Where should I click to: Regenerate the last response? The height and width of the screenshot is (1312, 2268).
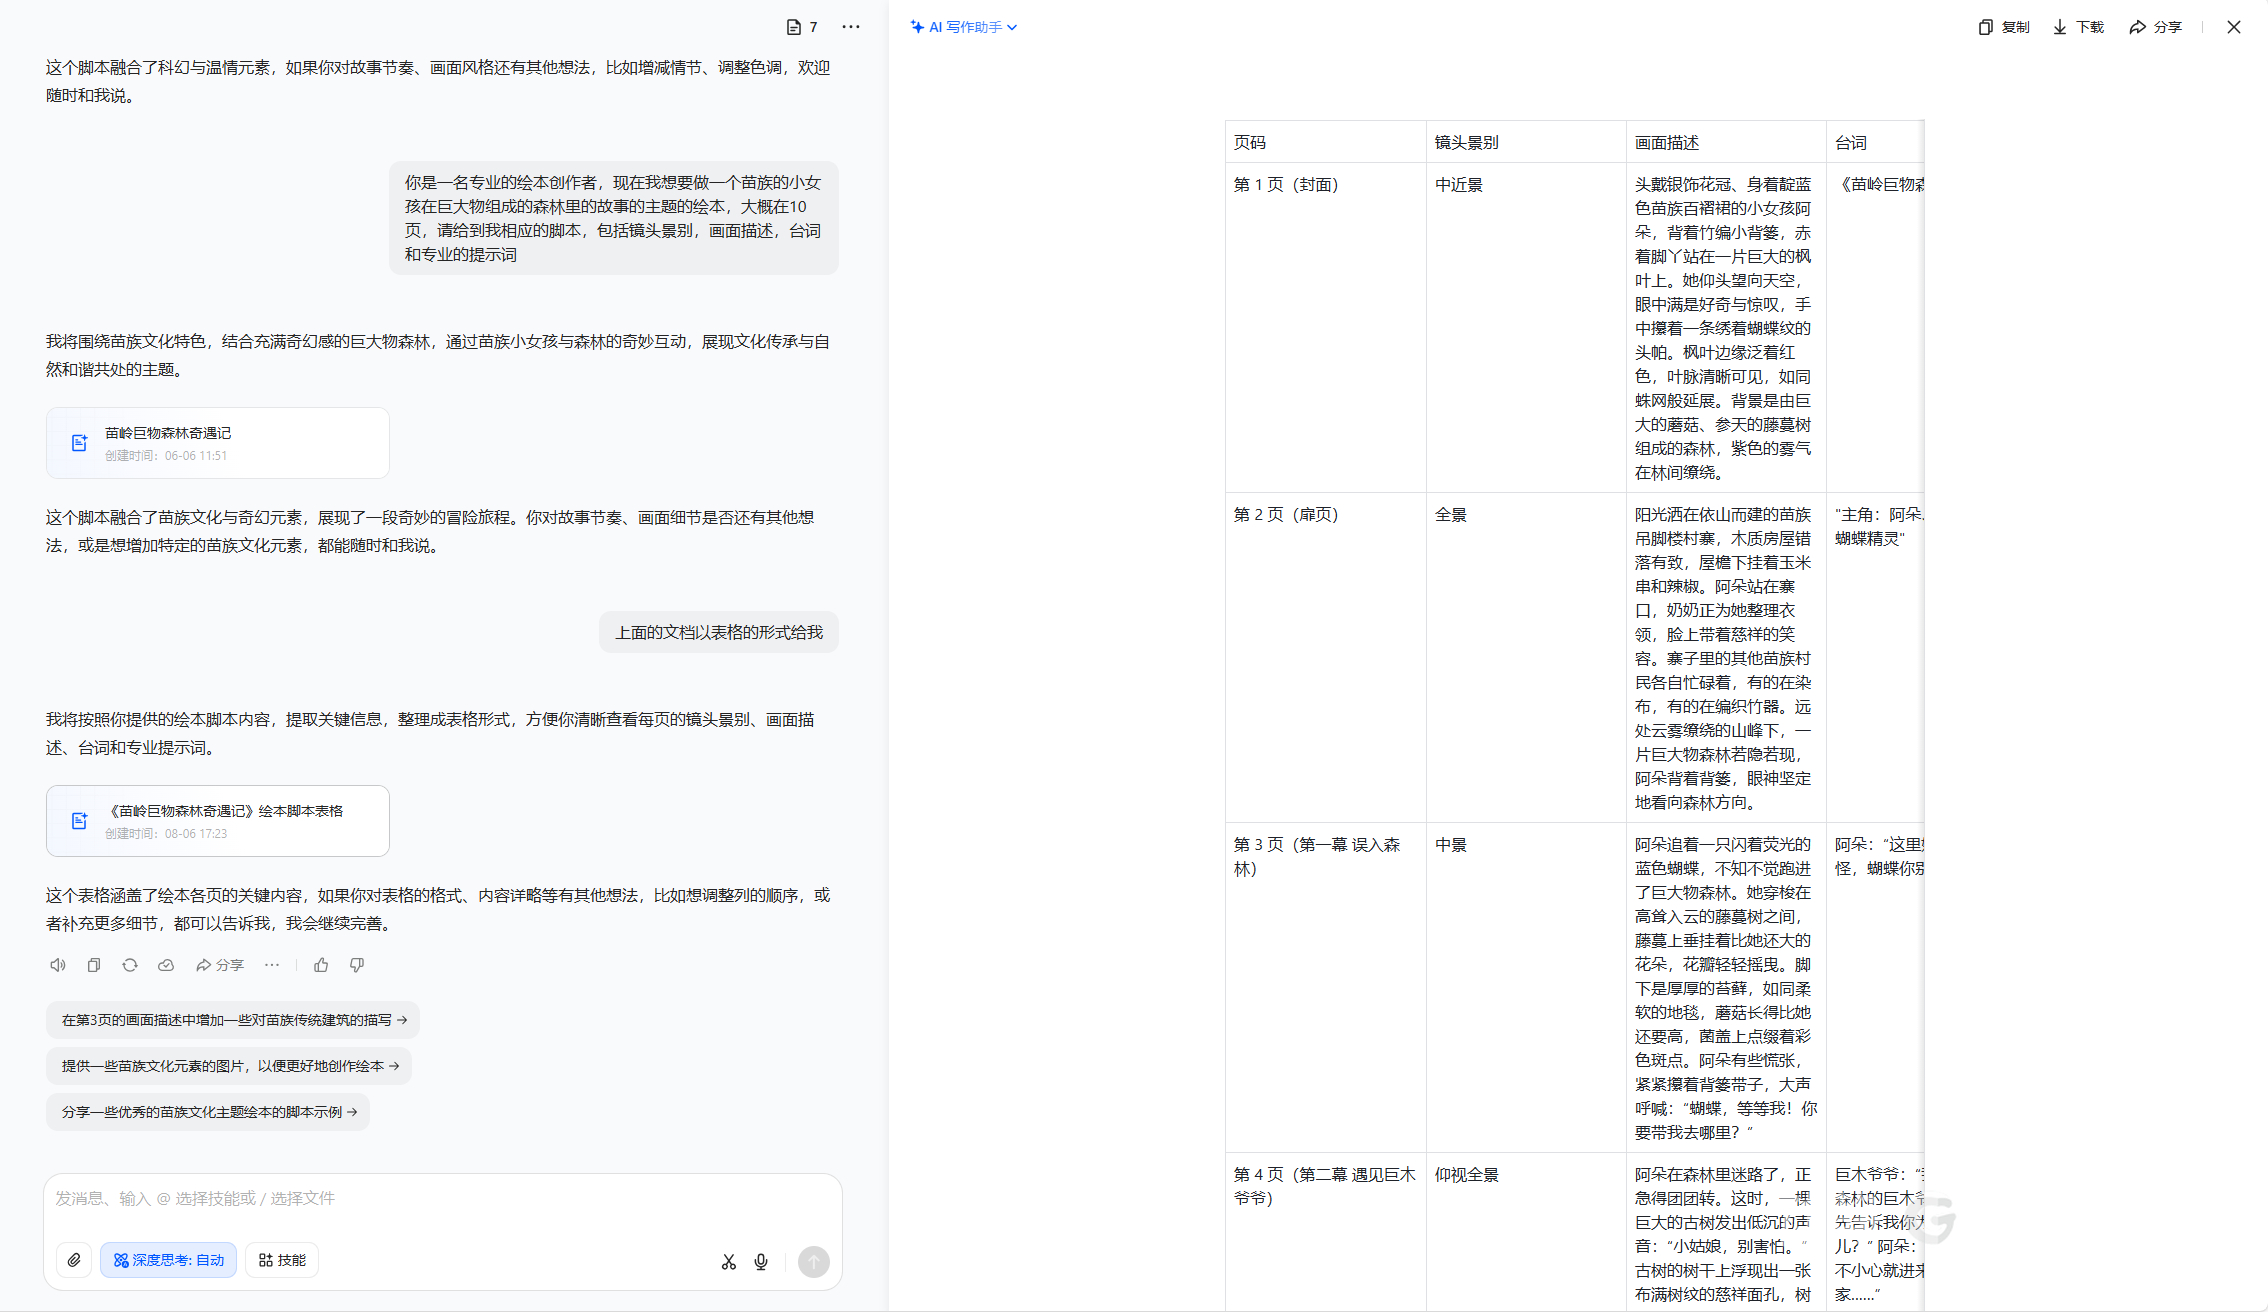point(130,965)
